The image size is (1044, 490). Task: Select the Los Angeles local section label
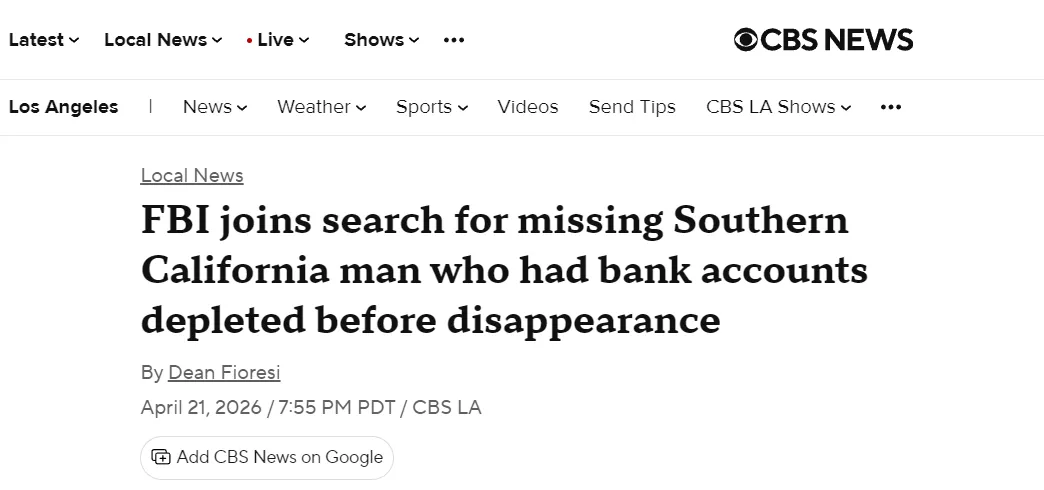pyautogui.click(x=63, y=107)
